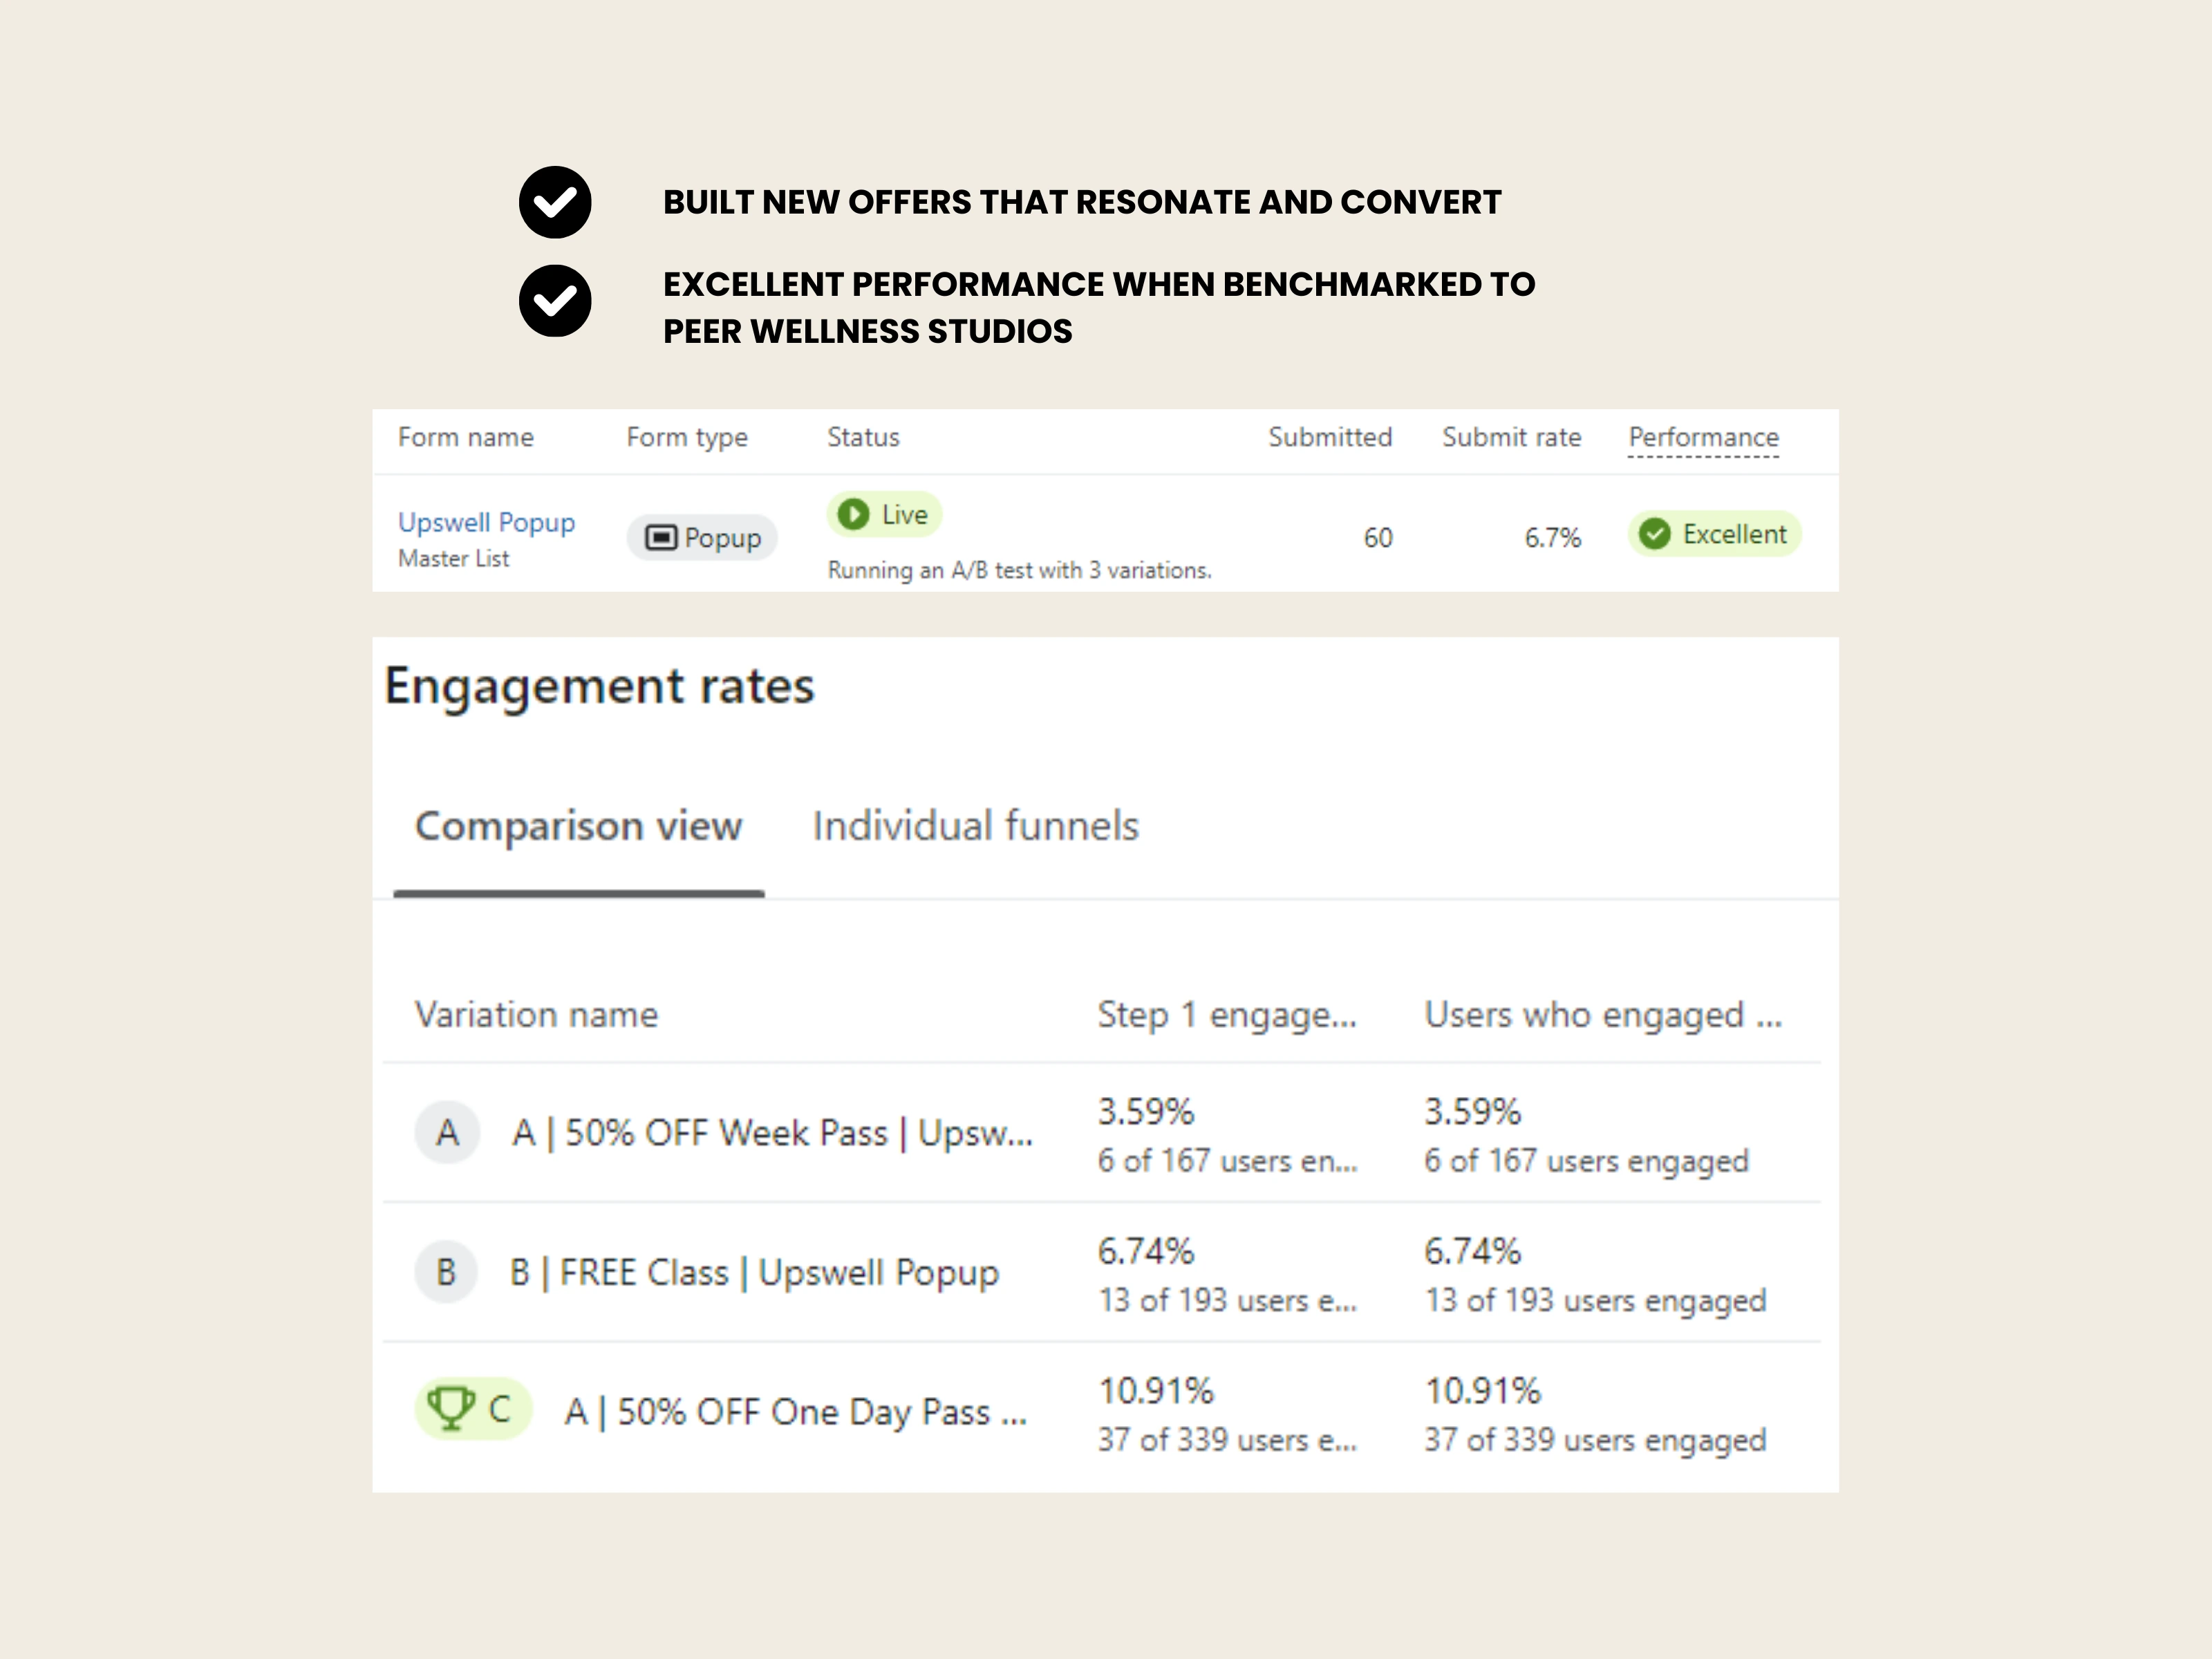
Task: Click checkmark icon beside Built New Offers
Action: coord(555,202)
